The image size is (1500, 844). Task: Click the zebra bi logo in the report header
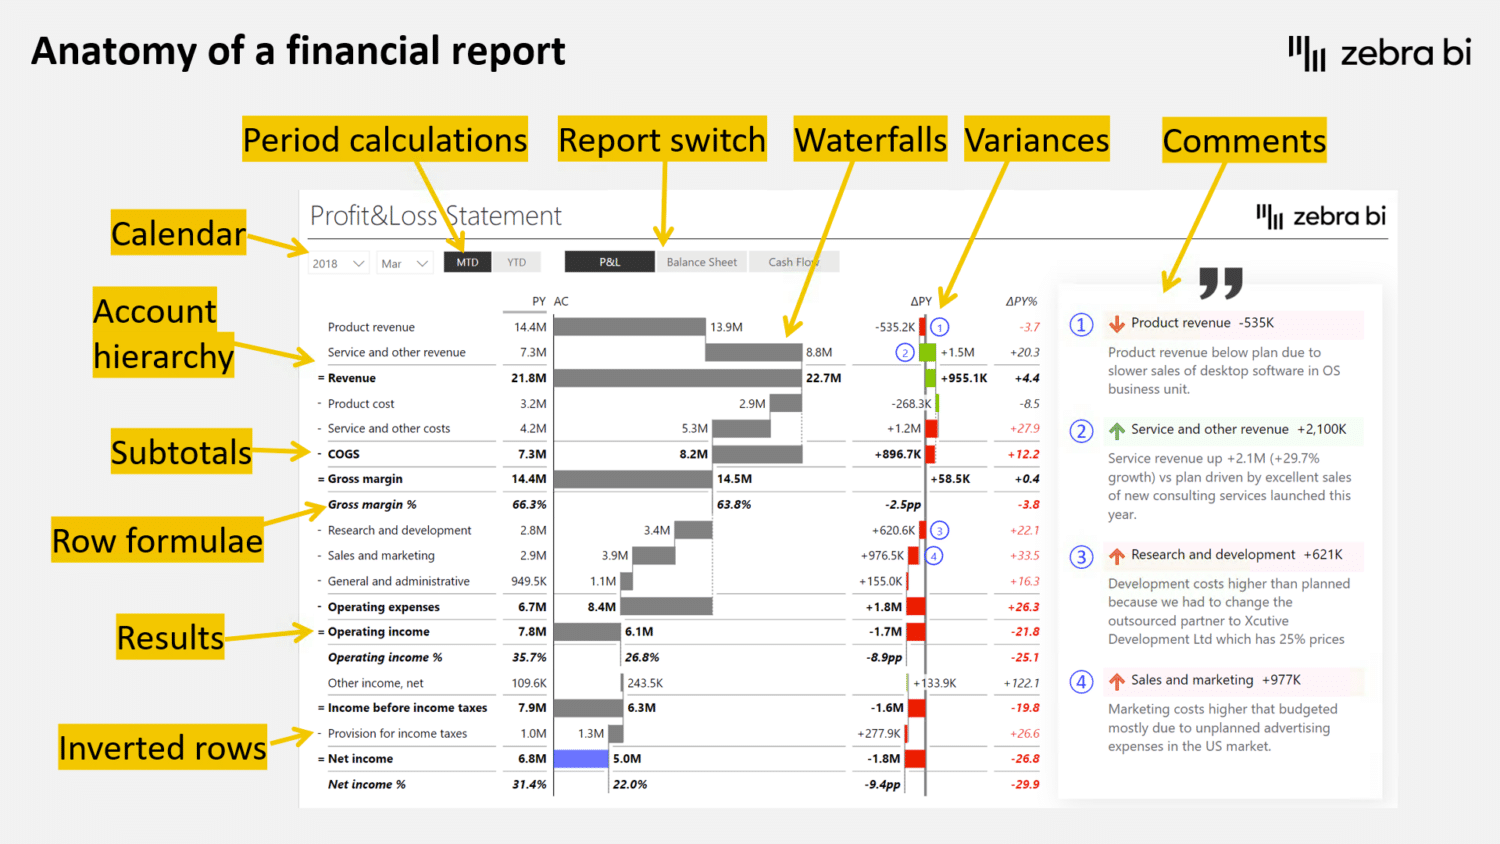coord(1321,216)
